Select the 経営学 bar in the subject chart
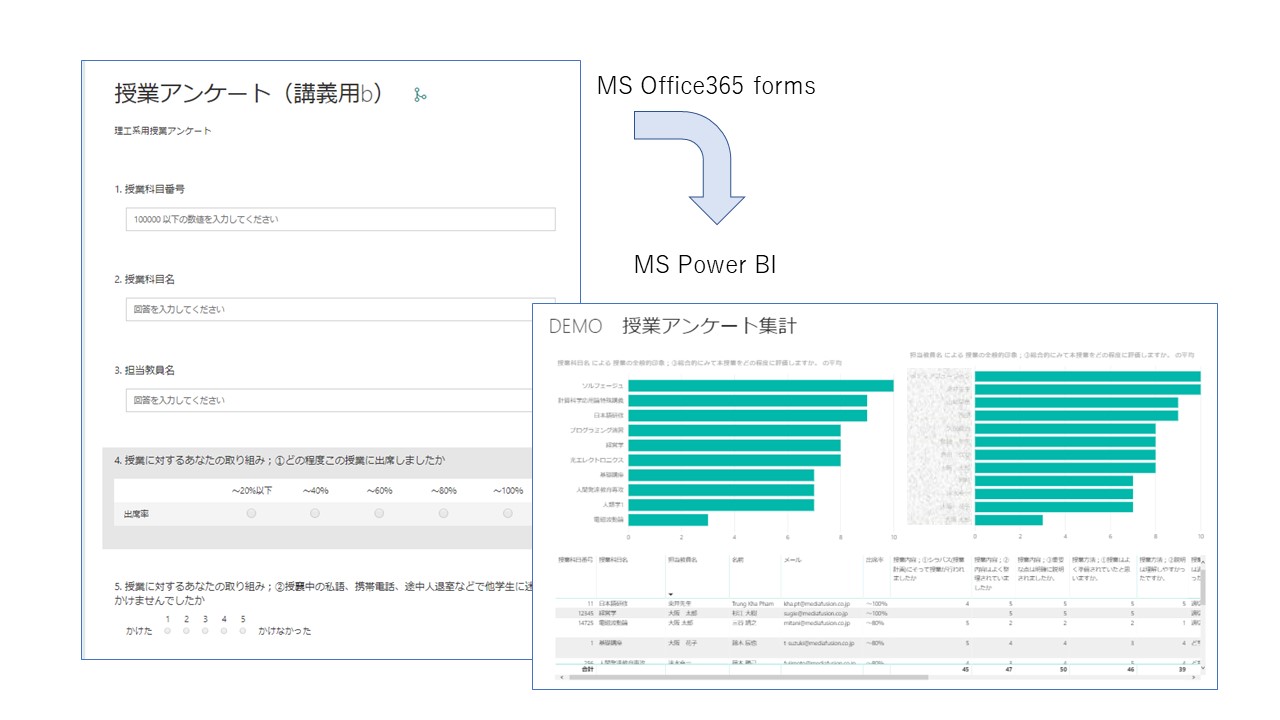Image resolution: width=1280 pixels, height=720 pixels. (x=734, y=445)
